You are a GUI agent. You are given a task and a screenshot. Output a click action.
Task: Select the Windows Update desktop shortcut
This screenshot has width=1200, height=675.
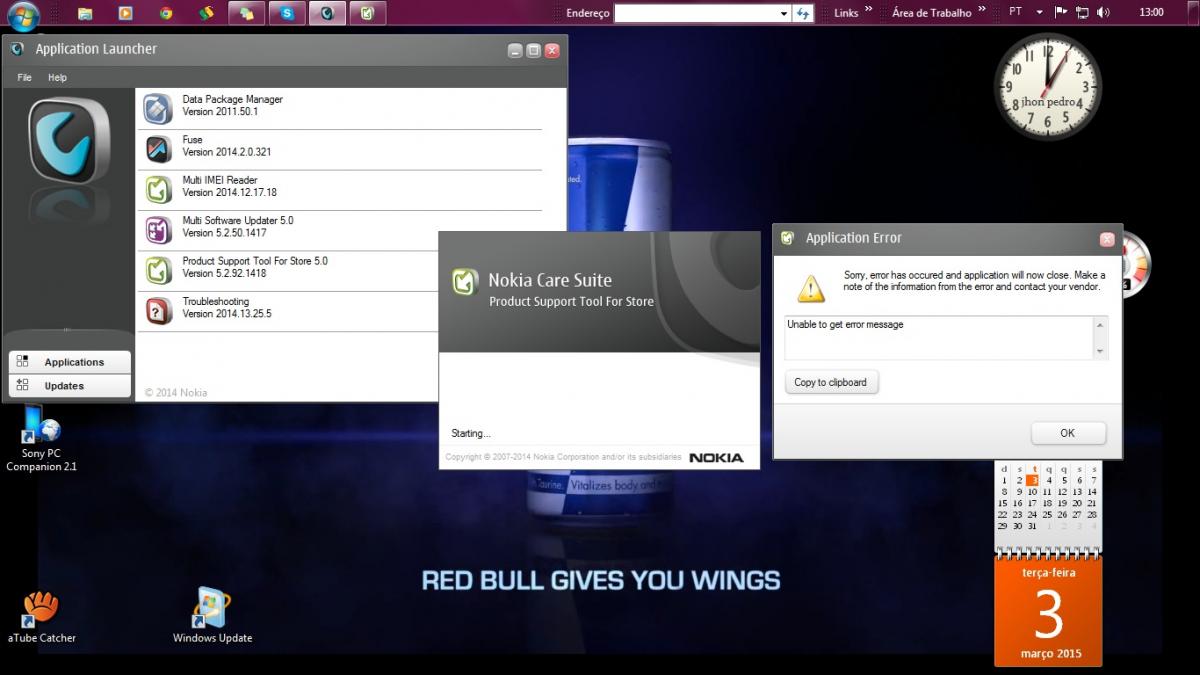coord(212,616)
